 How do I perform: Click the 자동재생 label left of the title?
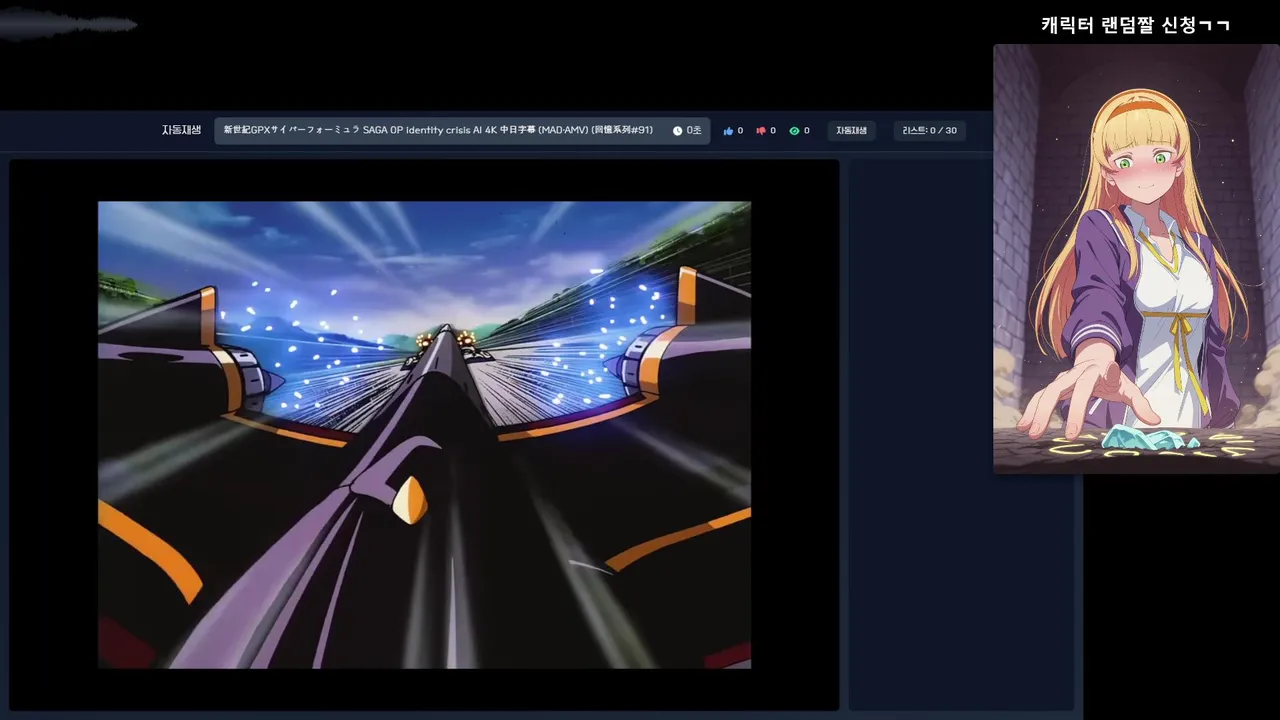(x=181, y=130)
